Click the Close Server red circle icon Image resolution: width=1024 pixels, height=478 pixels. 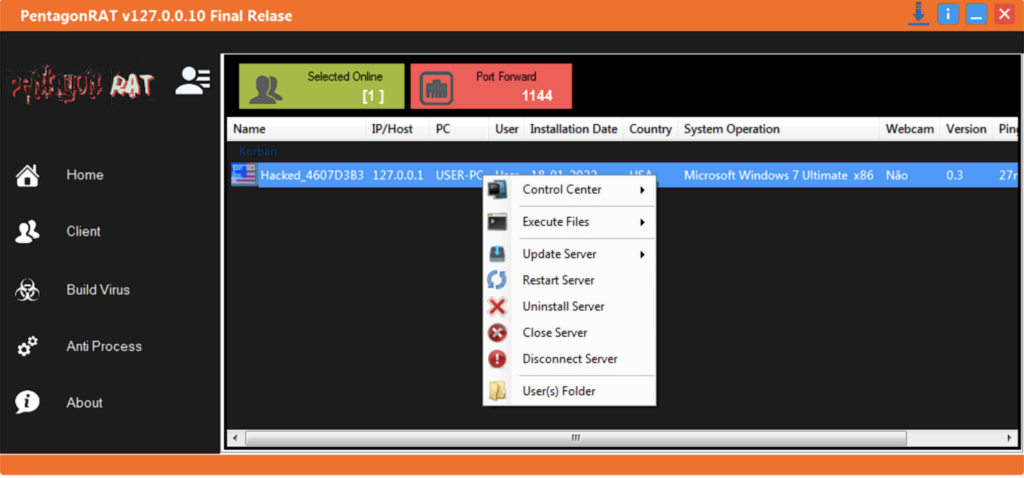pyautogui.click(x=498, y=333)
